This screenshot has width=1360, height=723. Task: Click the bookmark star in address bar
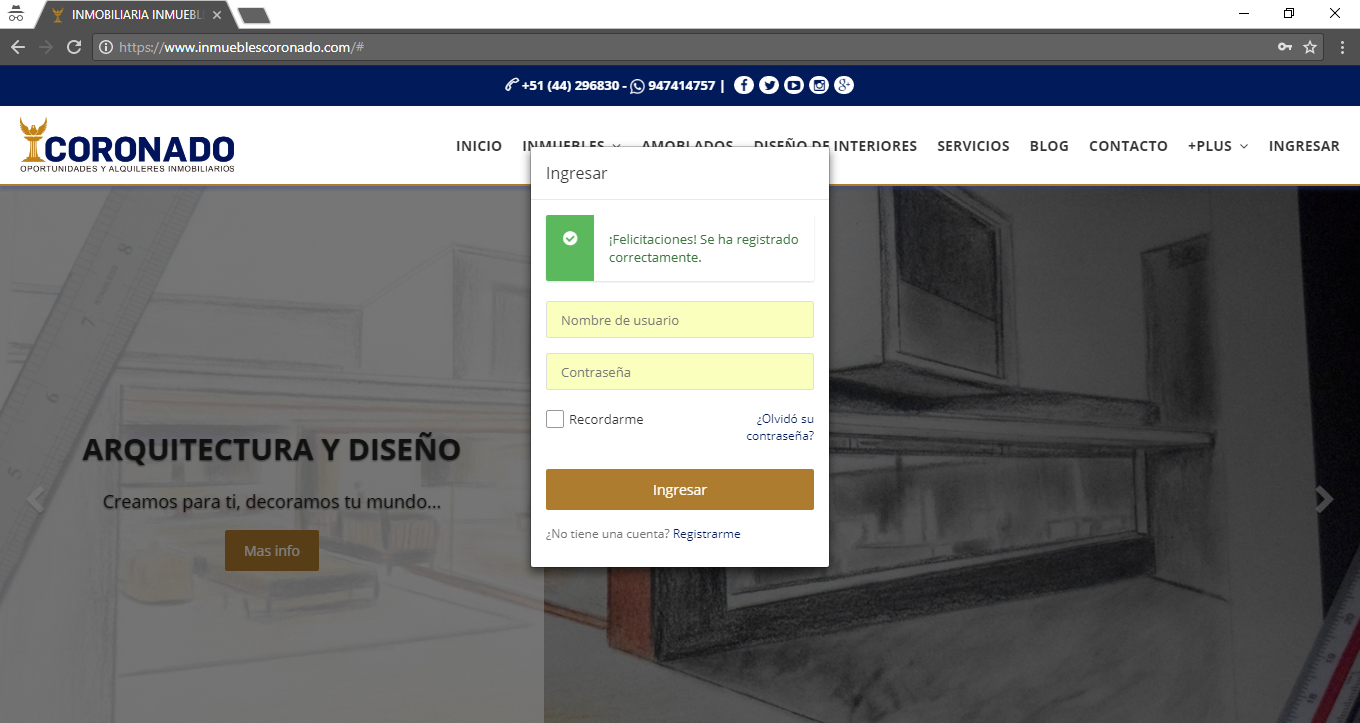1310,47
